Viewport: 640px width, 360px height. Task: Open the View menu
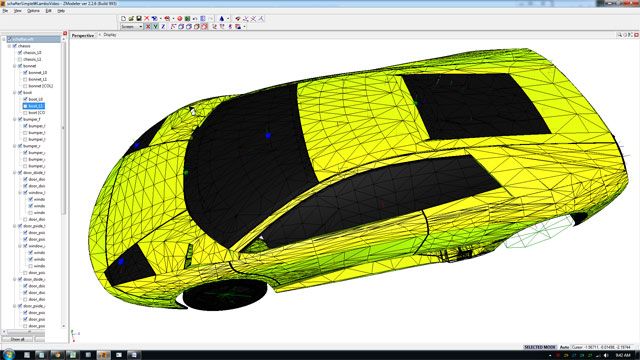tap(18, 11)
